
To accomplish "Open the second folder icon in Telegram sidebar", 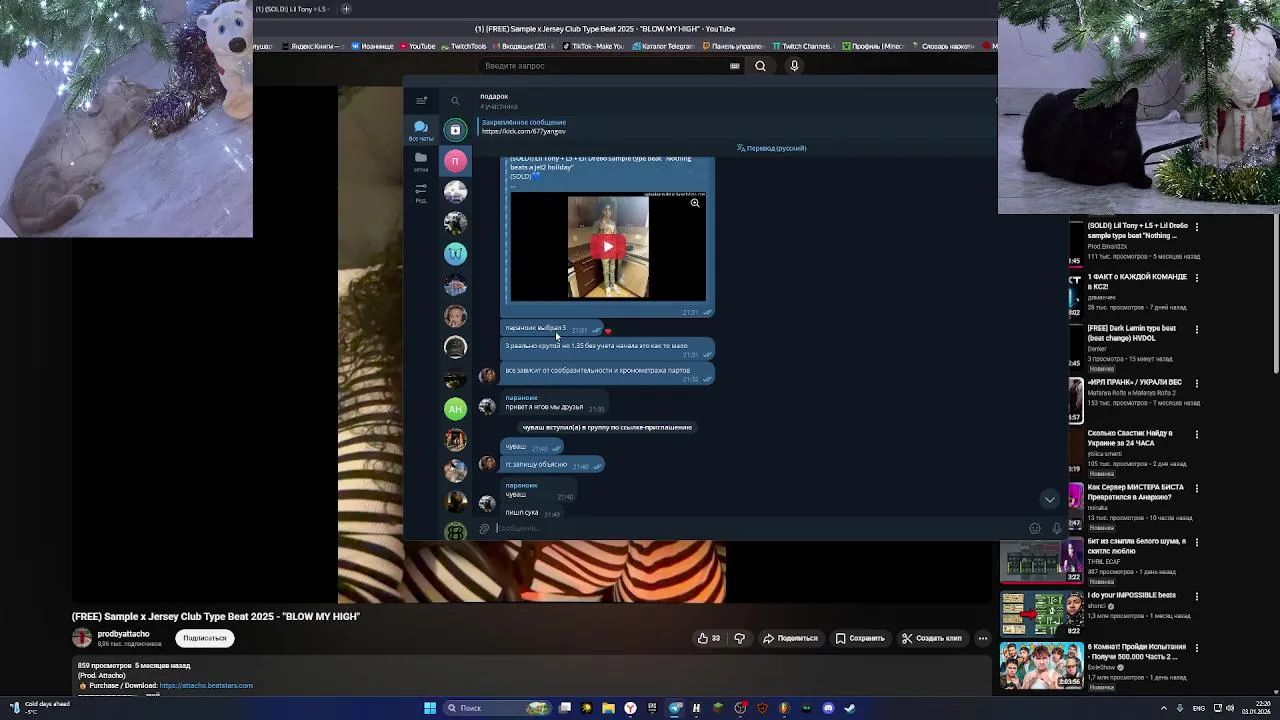I will point(421,161).
